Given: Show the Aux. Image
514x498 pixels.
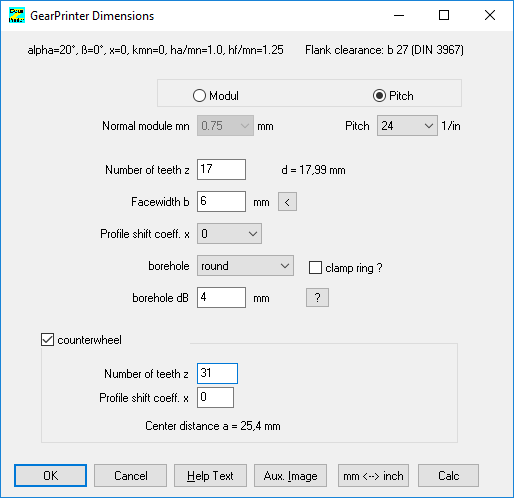Looking at the screenshot, I should tap(290, 475).
